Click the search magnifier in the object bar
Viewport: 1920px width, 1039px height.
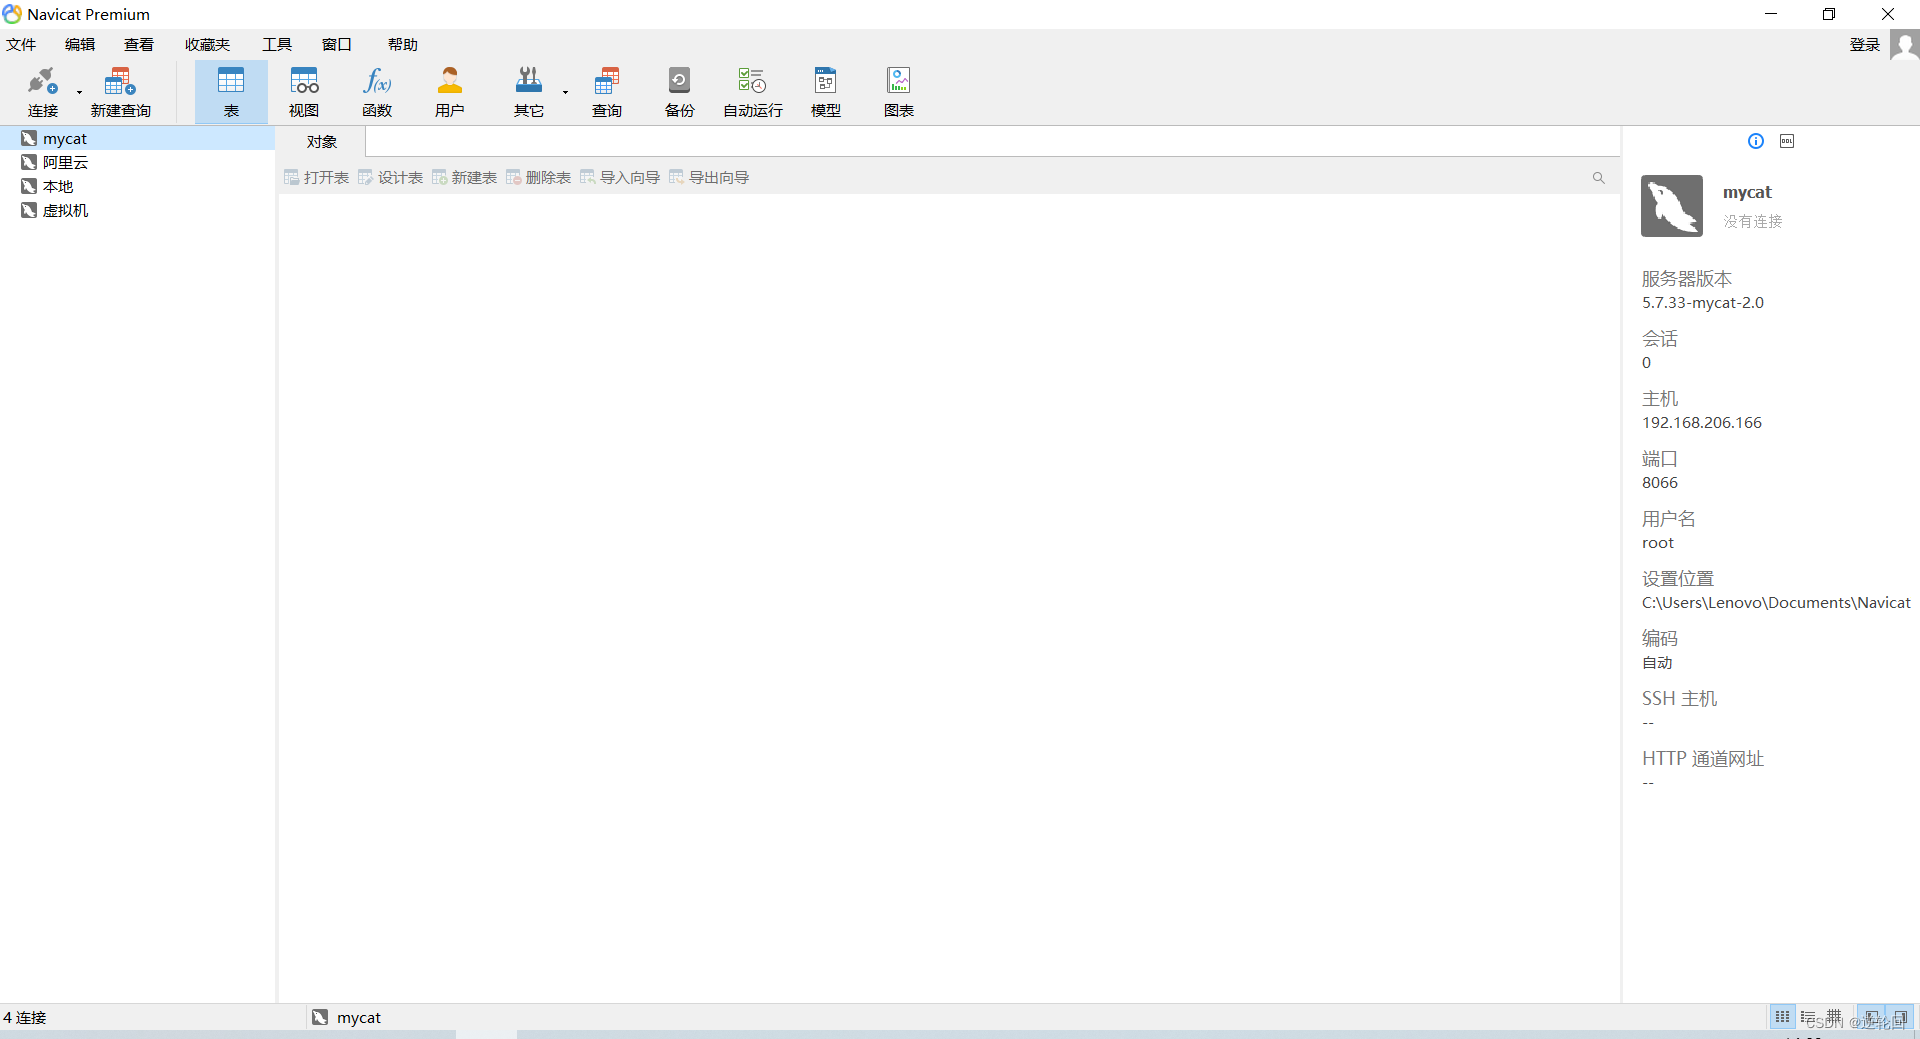1598,177
